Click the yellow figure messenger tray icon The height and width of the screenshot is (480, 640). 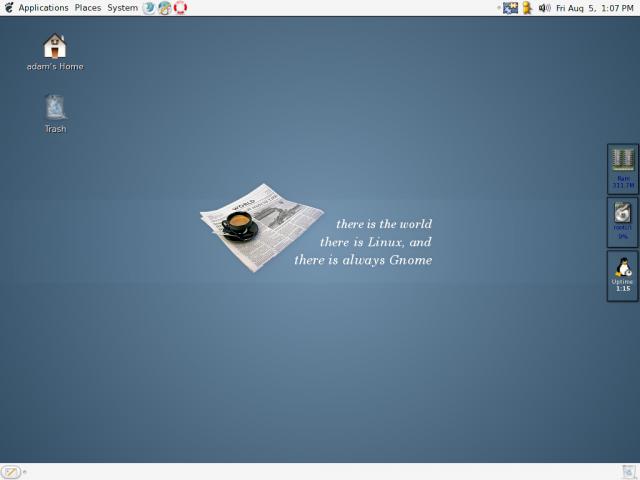(x=527, y=8)
